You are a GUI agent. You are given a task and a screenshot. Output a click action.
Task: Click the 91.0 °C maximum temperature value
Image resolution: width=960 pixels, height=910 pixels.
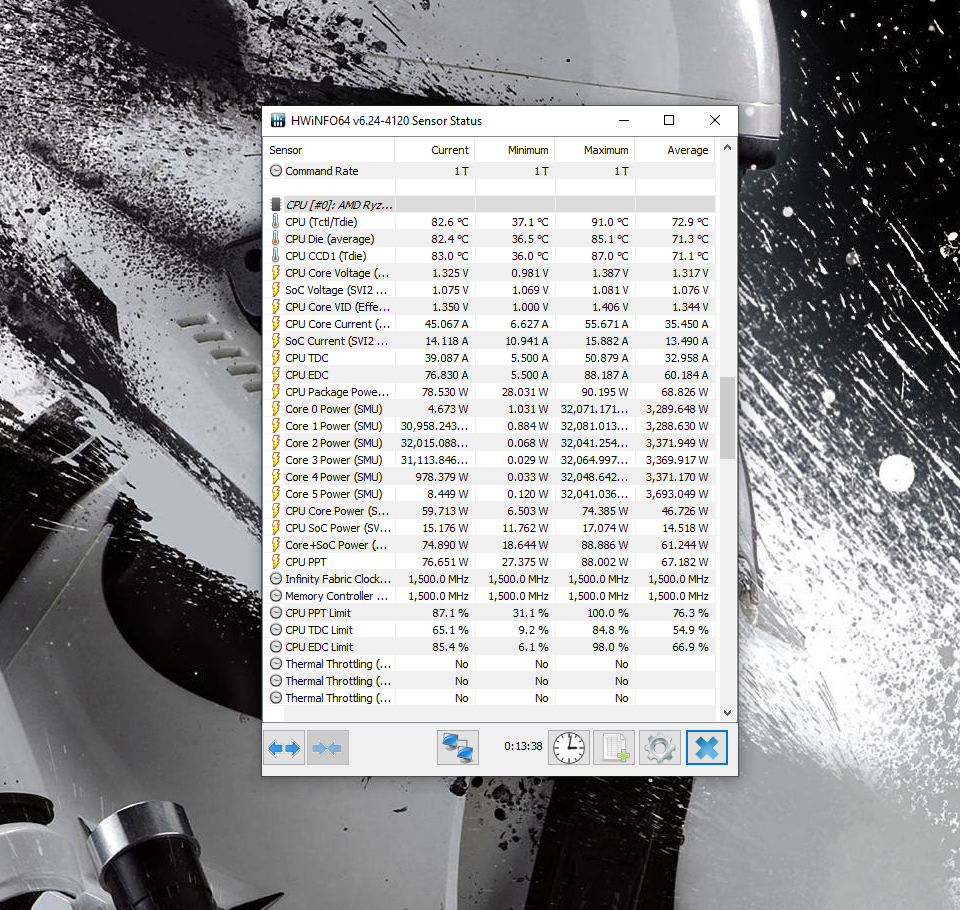coord(610,222)
